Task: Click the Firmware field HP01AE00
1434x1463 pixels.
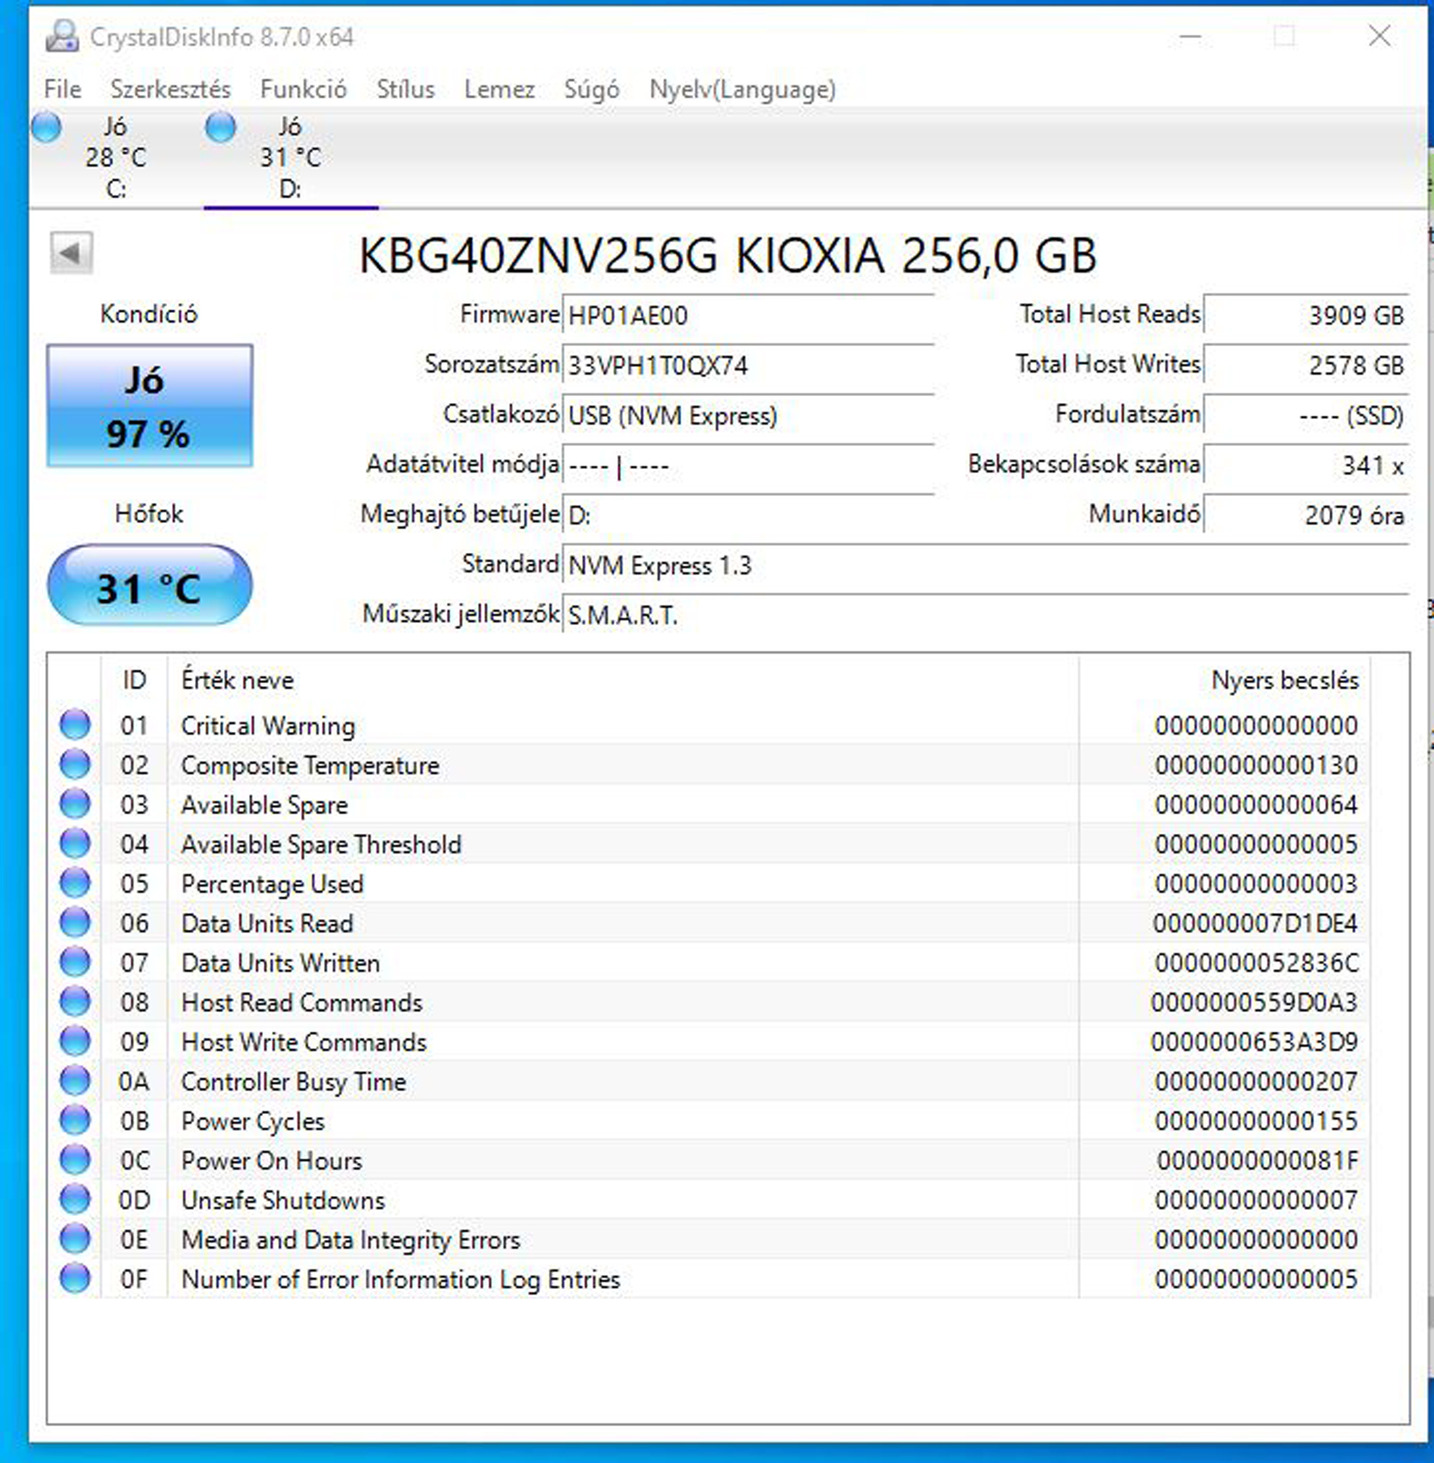Action: [748, 316]
